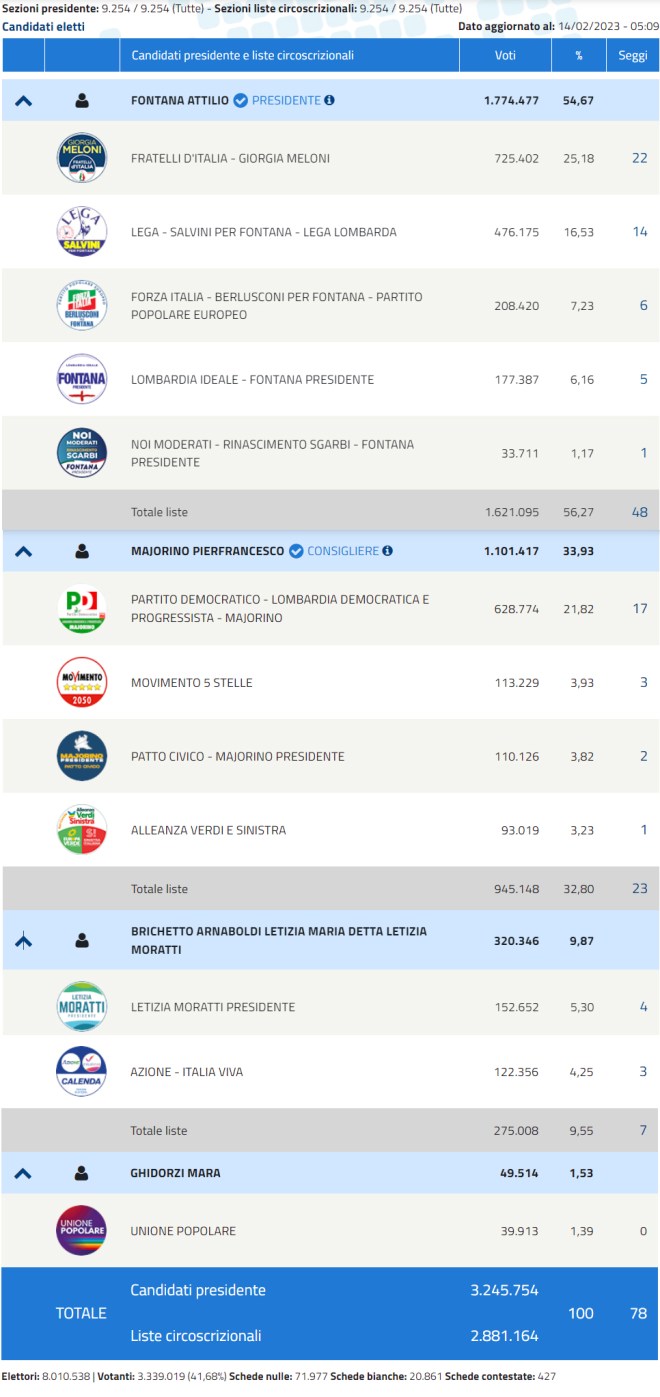The height and width of the screenshot is (1397, 660).
Task: Click the info icon next to PRESIDENTE
Action: tap(330, 100)
